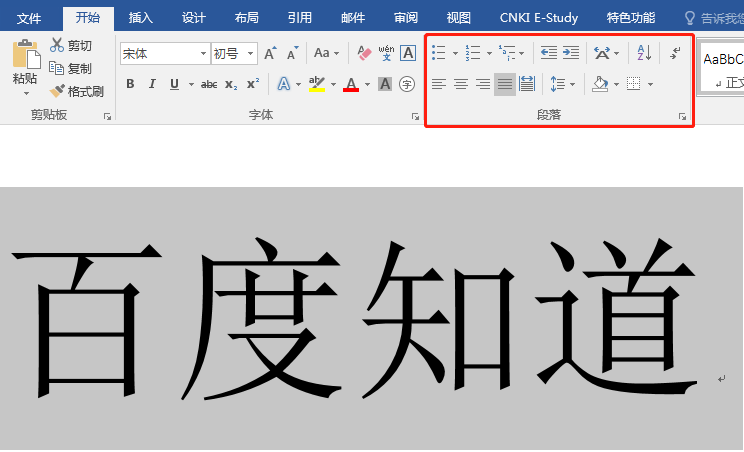
Task: Switch to the 布局 Layout tab
Action: (247, 18)
